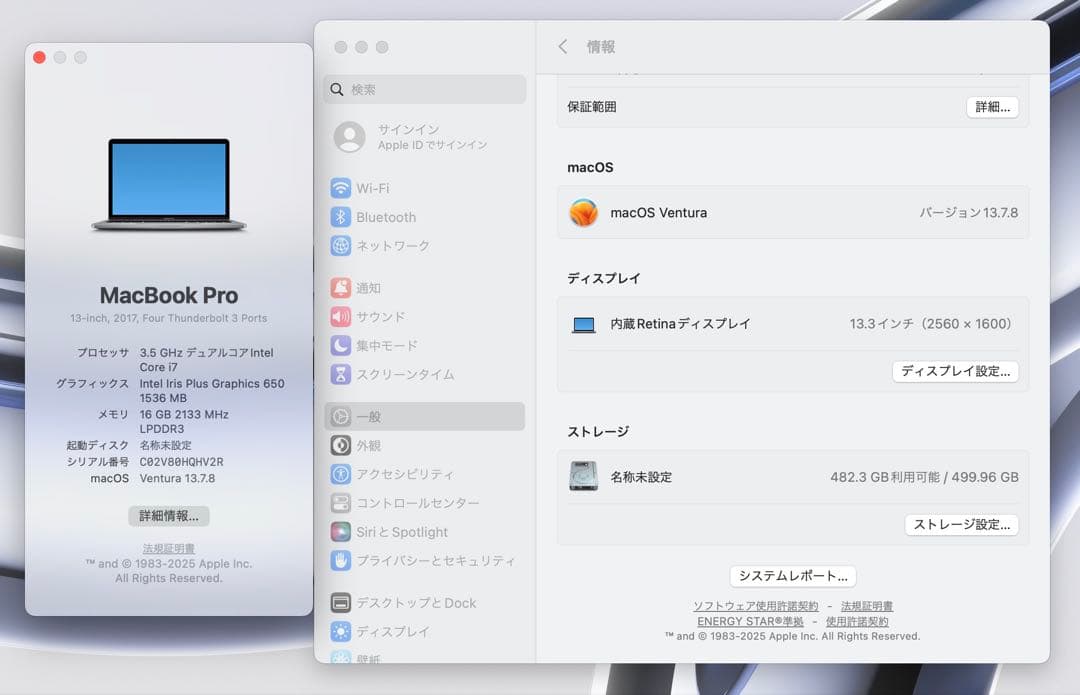This screenshot has height=695, width=1080.
Task: Open the ENERGY STAR®準拠 link
Action: click(x=750, y=621)
